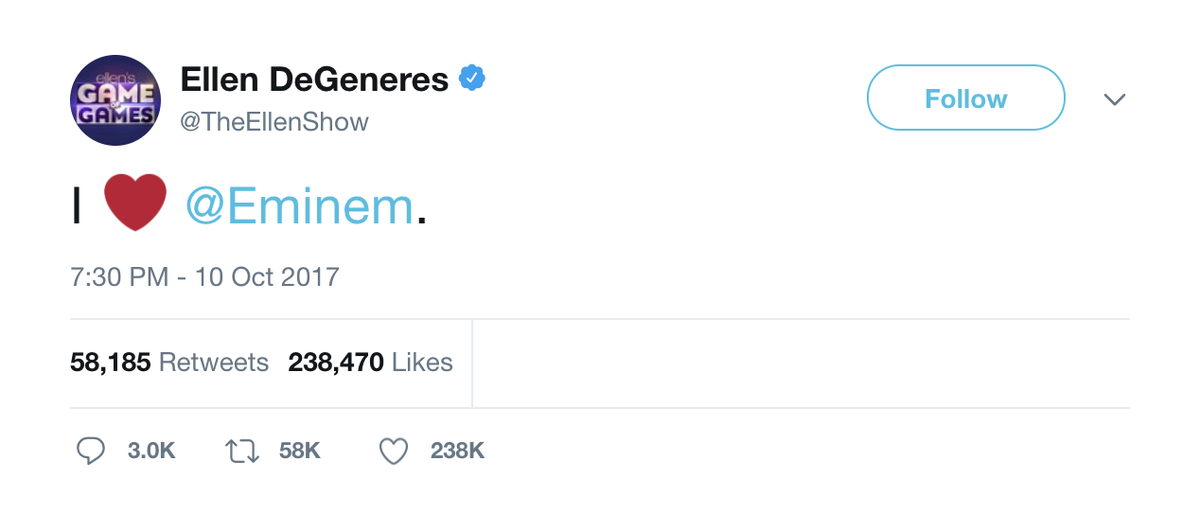This screenshot has height=532, width=1200.
Task: Open the Game of Games profile avatar
Action: [x=116, y=100]
